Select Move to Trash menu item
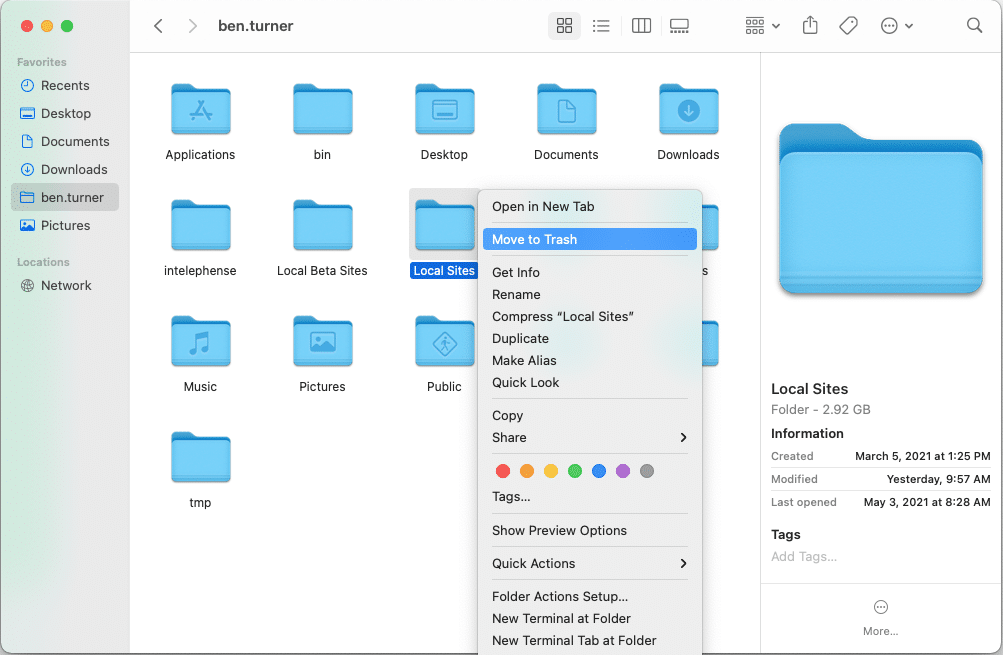1003x655 pixels. 589,239
